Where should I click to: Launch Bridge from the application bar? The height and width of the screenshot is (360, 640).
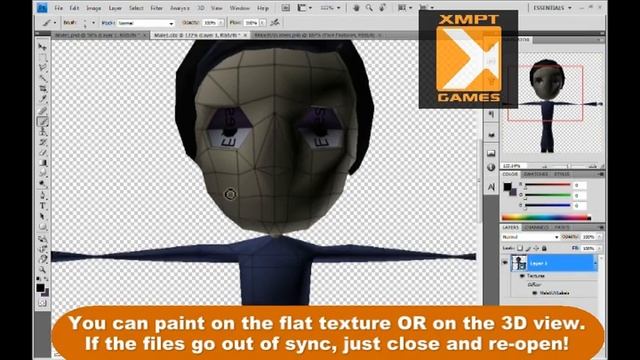pos(285,8)
